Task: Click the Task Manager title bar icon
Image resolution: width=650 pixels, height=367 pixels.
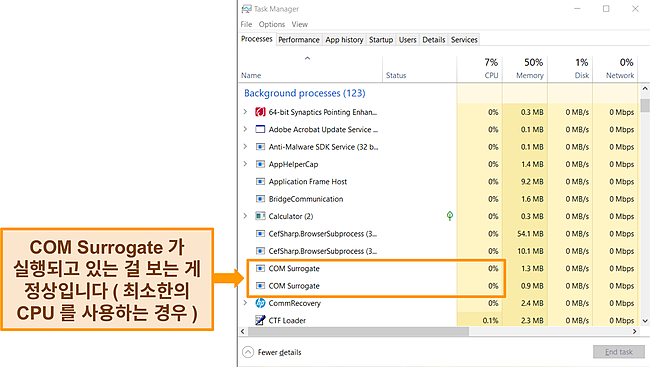Action: click(x=247, y=9)
